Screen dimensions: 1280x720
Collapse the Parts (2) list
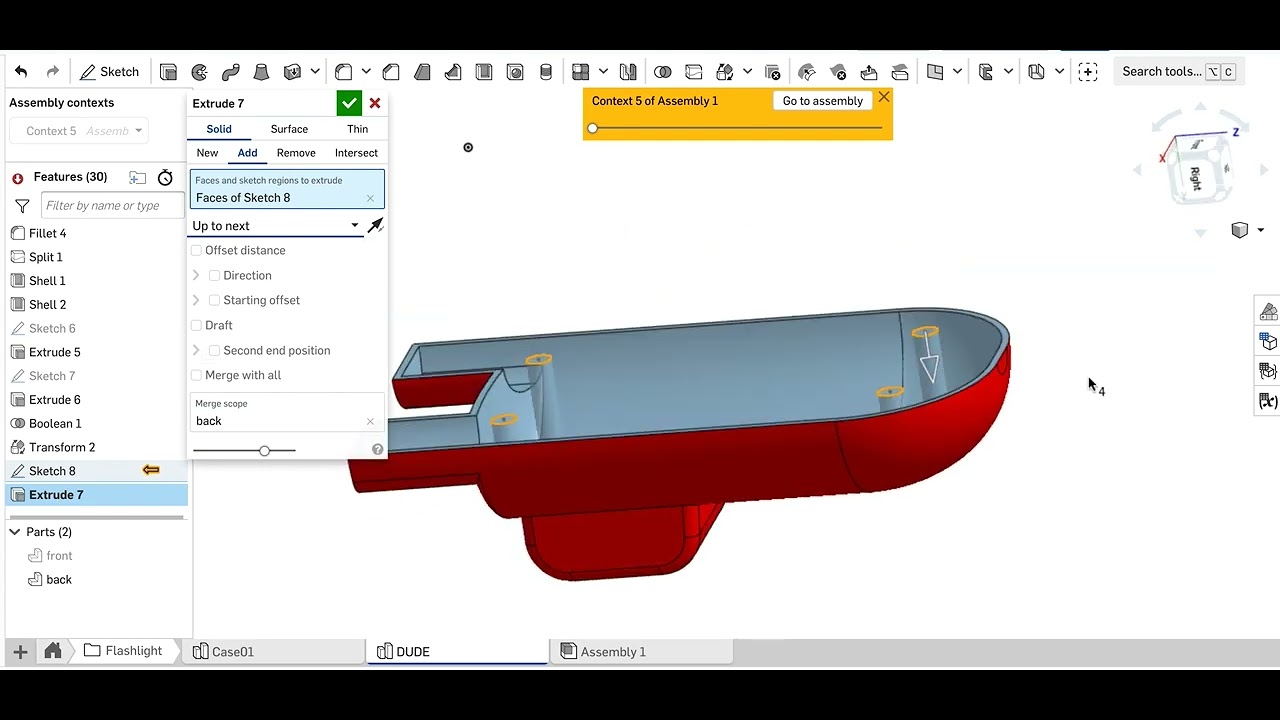pos(15,532)
